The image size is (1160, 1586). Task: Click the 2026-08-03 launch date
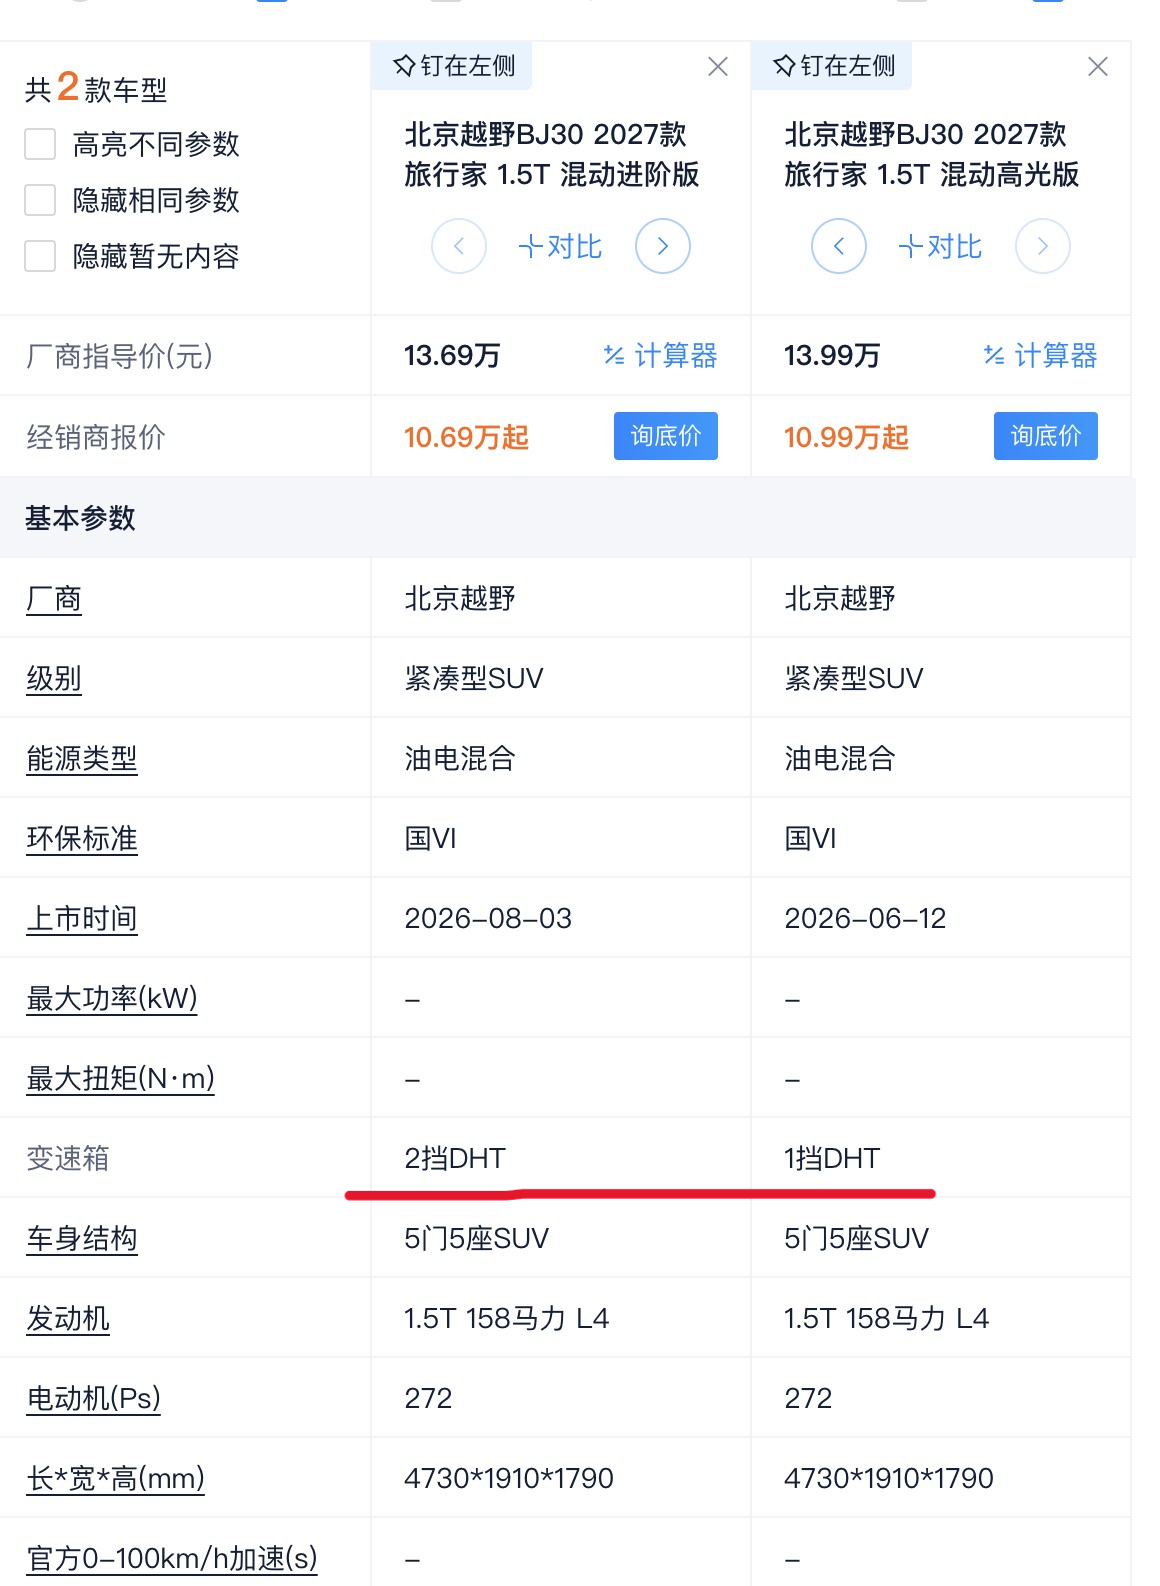pyautogui.click(x=488, y=918)
